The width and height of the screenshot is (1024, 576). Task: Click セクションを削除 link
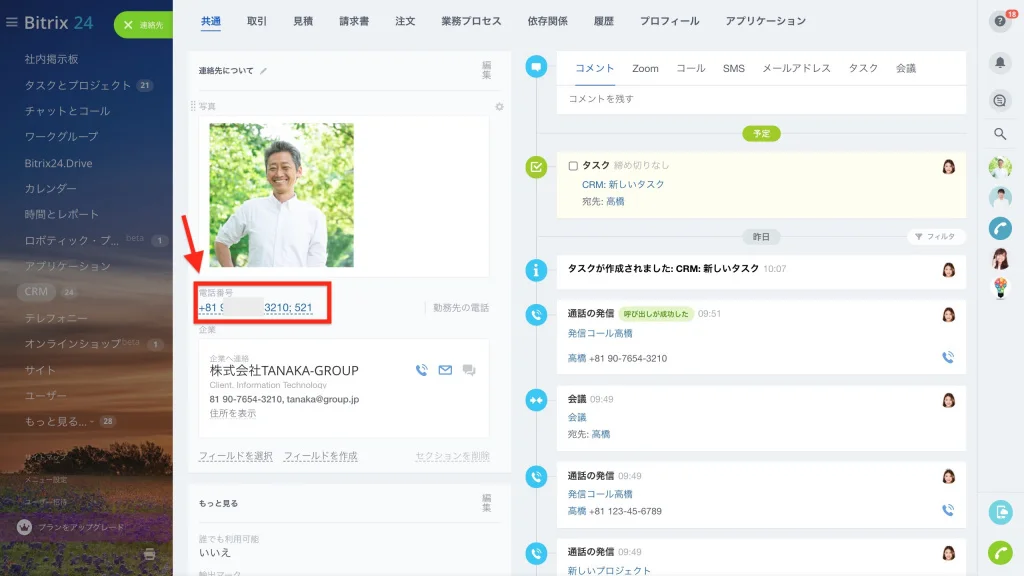click(x=453, y=456)
